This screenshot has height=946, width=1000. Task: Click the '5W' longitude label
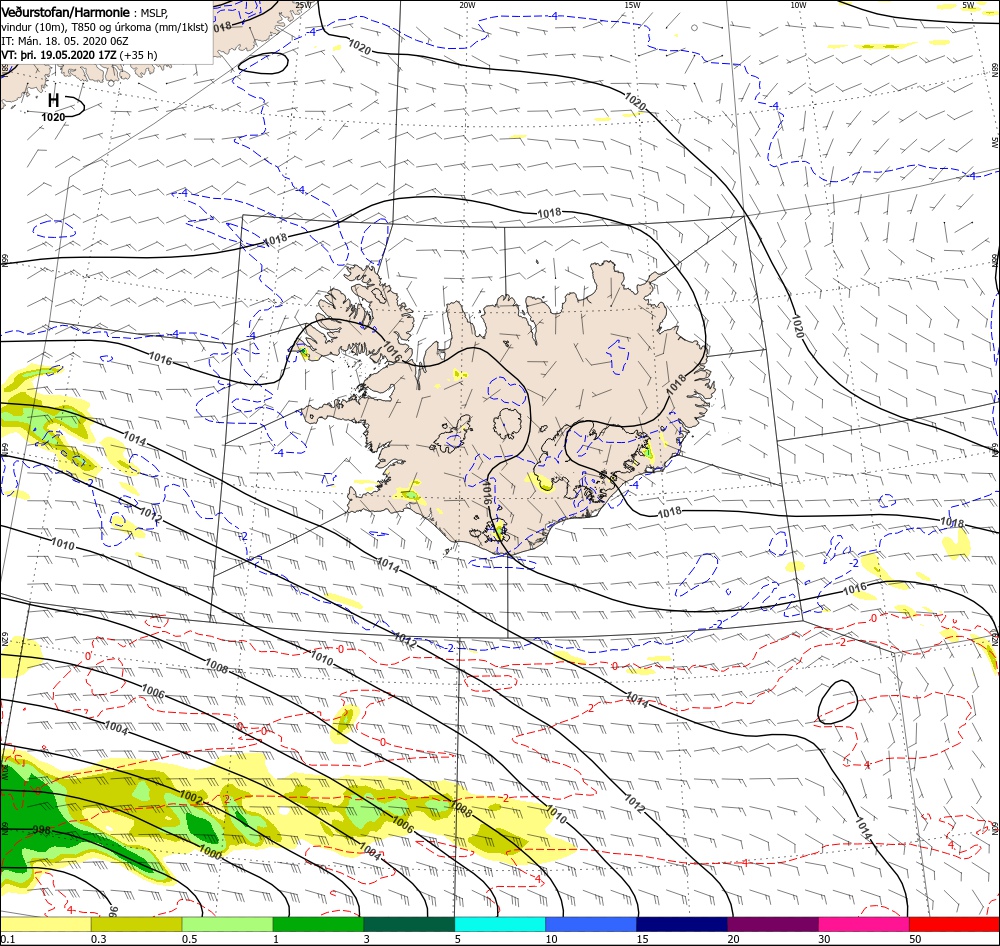click(969, 5)
